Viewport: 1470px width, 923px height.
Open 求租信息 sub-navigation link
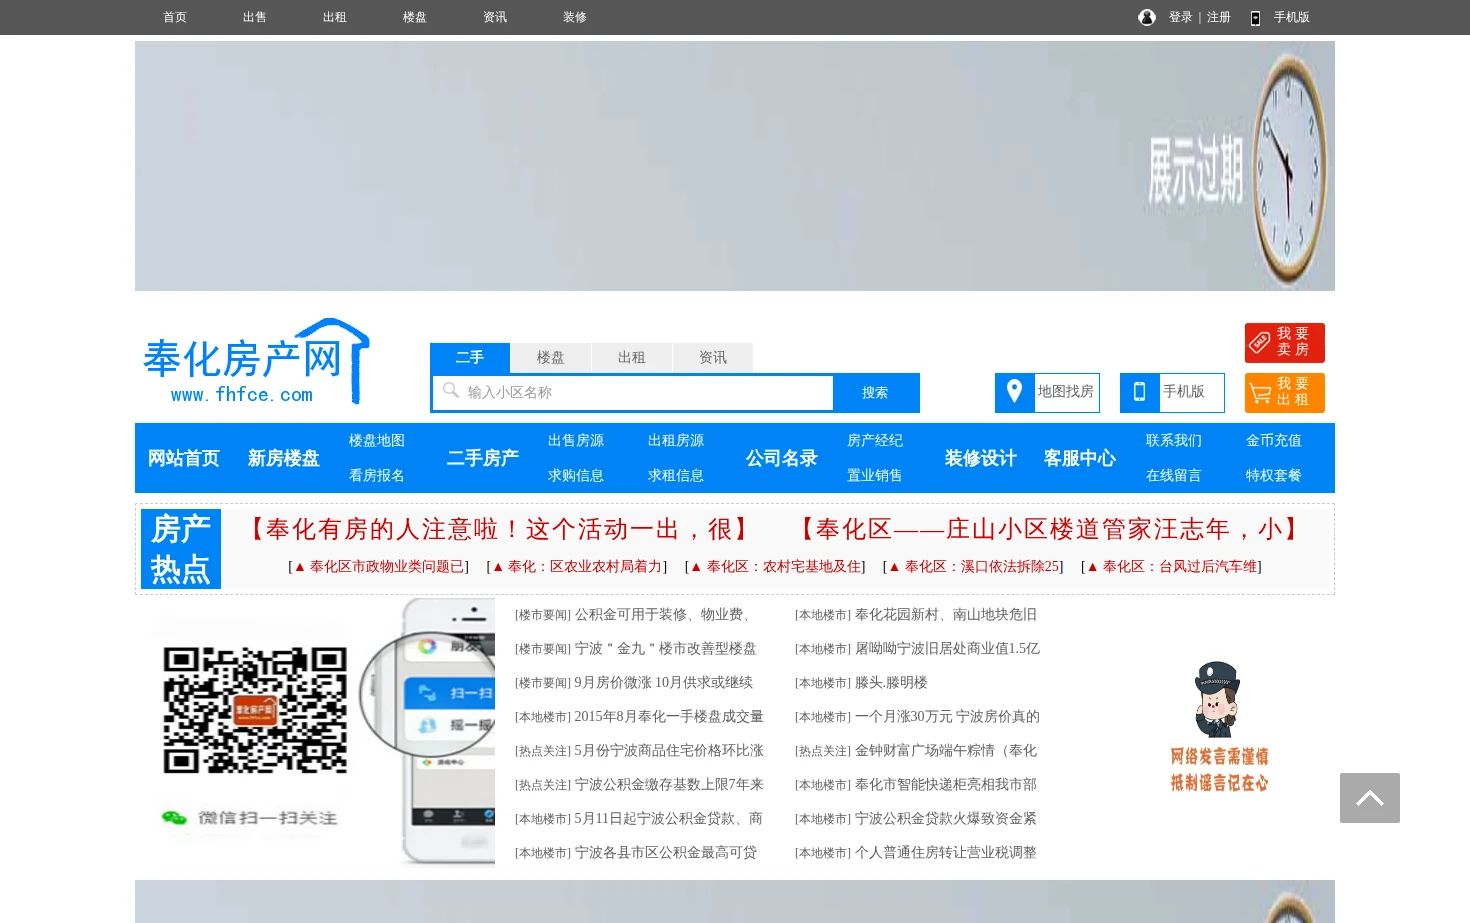click(676, 476)
